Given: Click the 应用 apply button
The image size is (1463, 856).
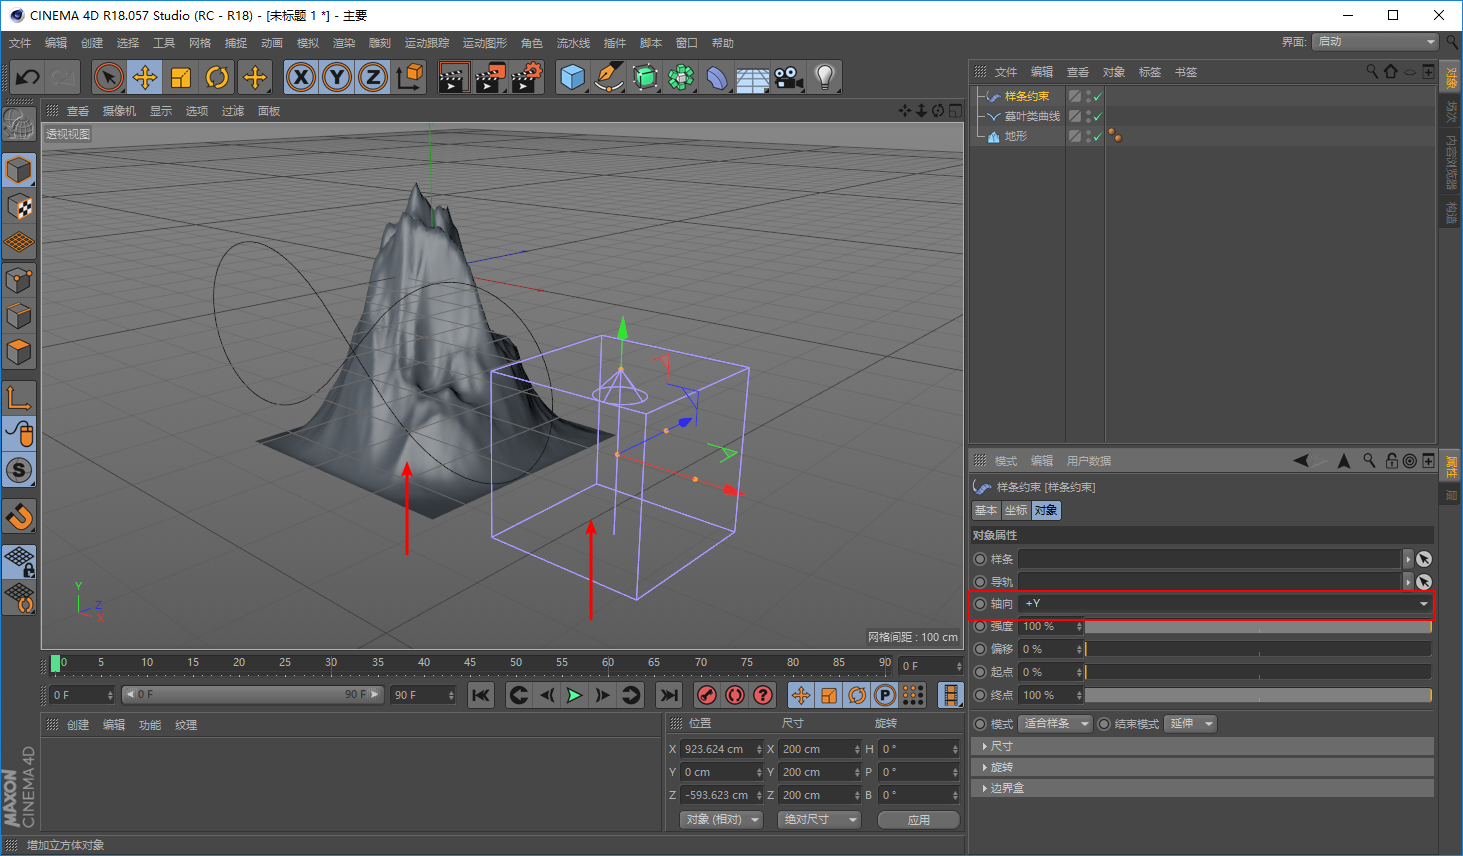Looking at the screenshot, I should tap(919, 820).
